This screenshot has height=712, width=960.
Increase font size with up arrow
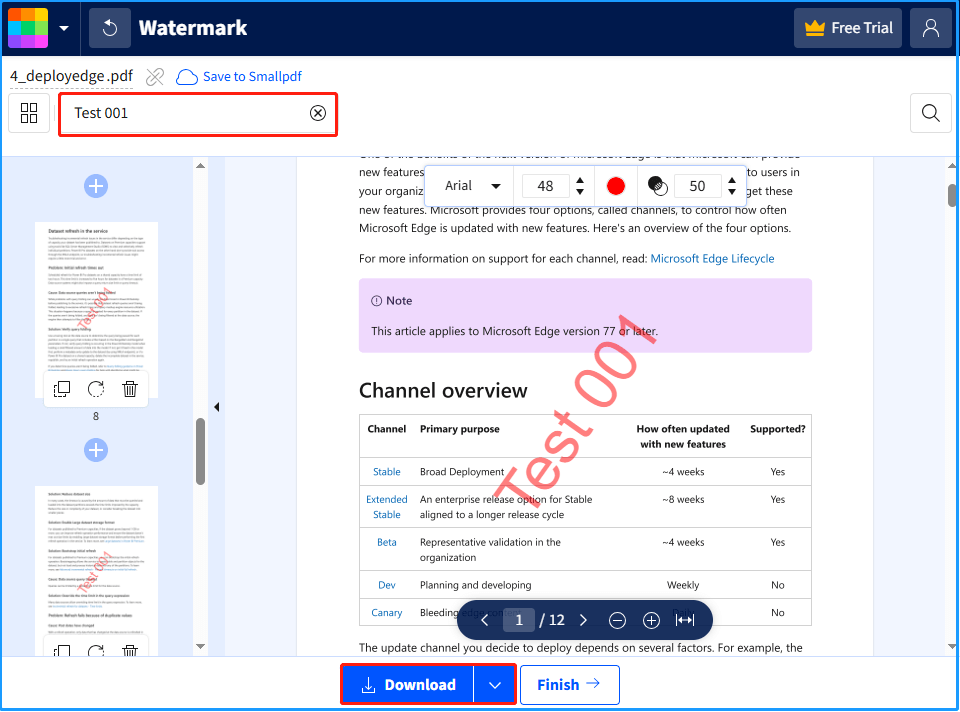580,180
